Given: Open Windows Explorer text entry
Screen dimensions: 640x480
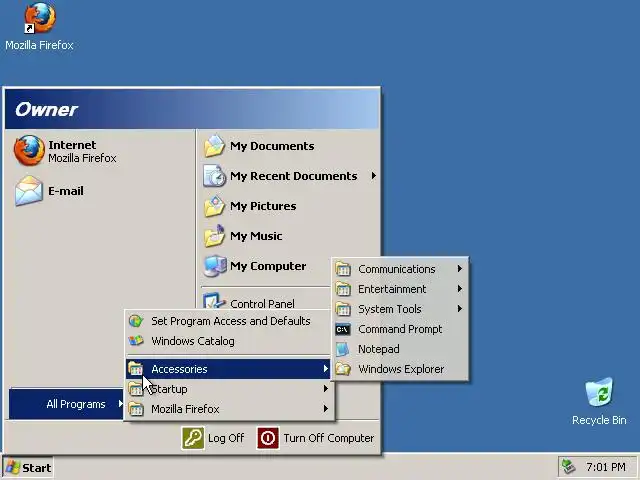Looking at the screenshot, I should [401, 369].
